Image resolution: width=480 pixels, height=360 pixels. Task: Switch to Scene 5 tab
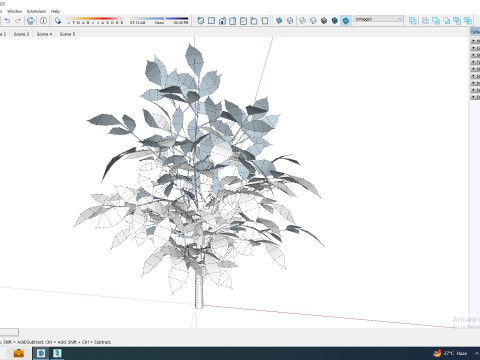(x=67, y=34)
